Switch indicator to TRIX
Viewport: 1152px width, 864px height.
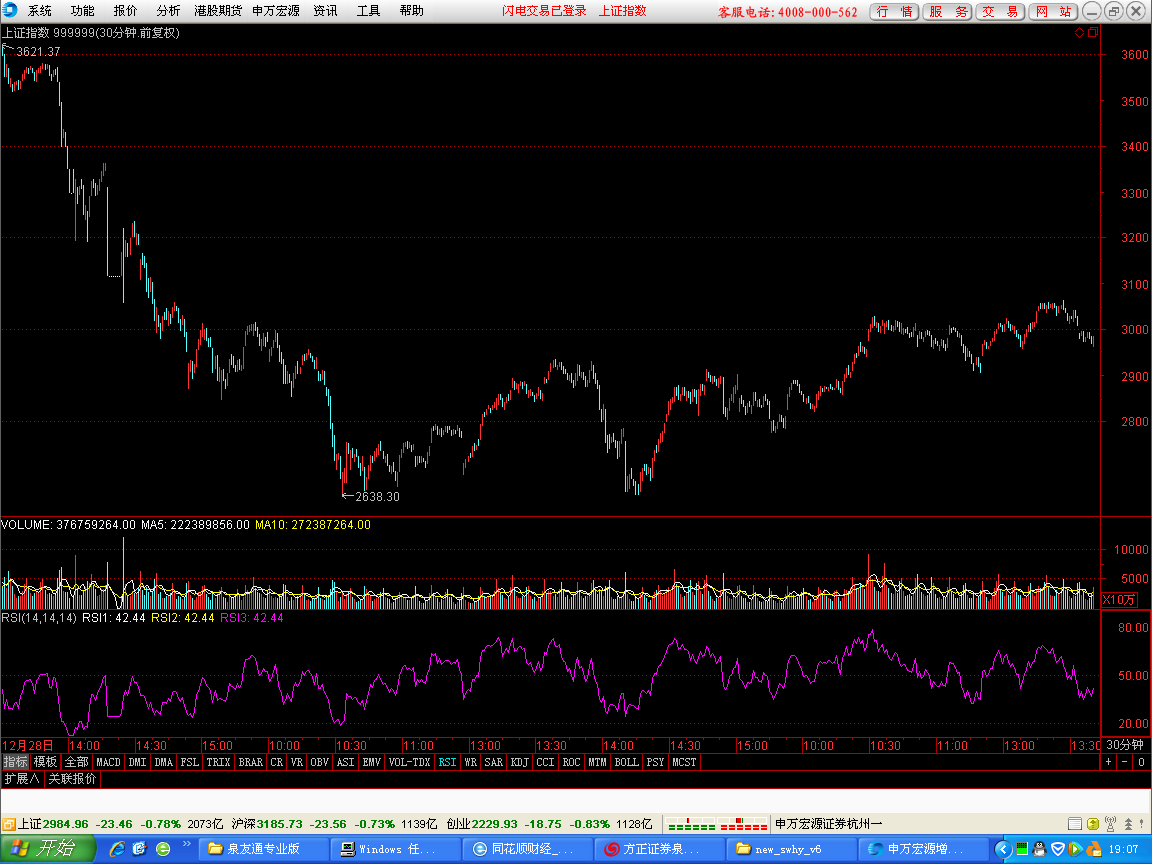tap(218, 762)
